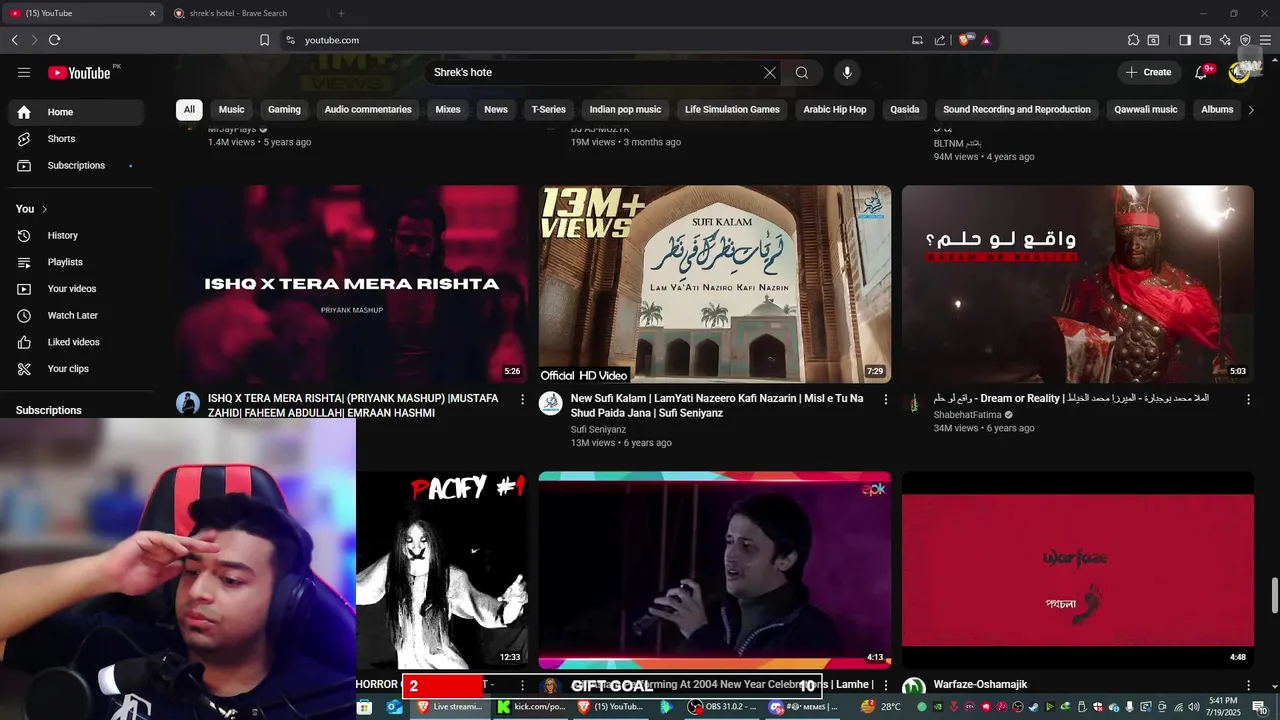This screenshot has width=1280, height=720.
Task: Select the T-Series filter chip
Action: click(x=548, y=110)
